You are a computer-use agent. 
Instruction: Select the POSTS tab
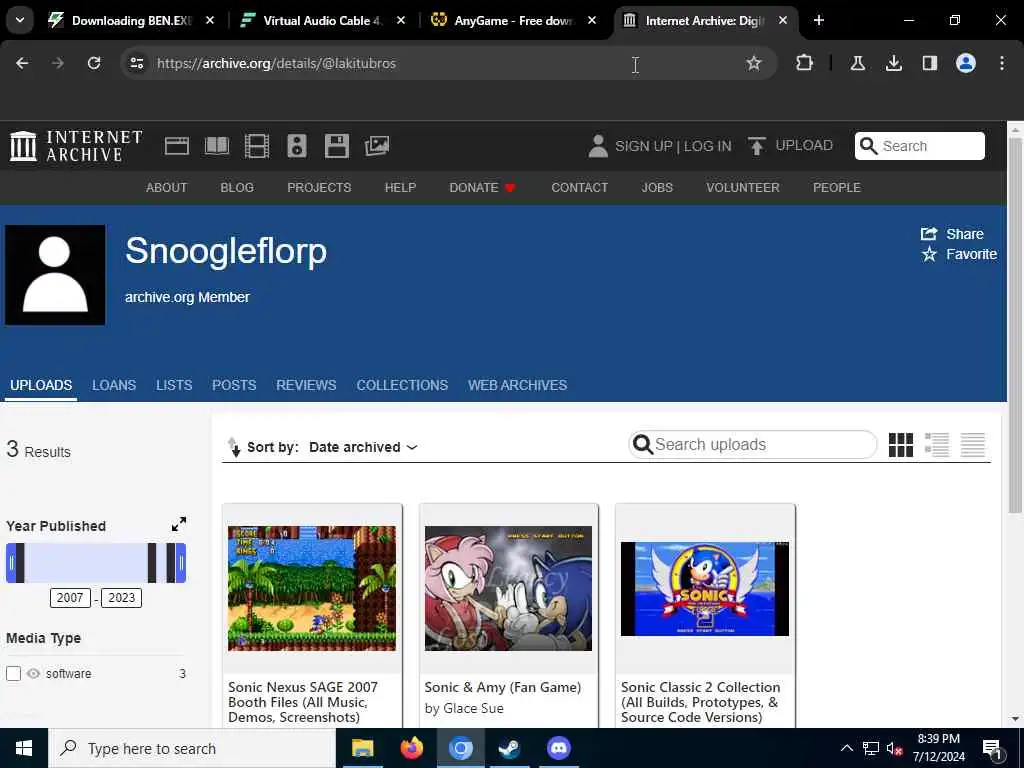(234, 385)
